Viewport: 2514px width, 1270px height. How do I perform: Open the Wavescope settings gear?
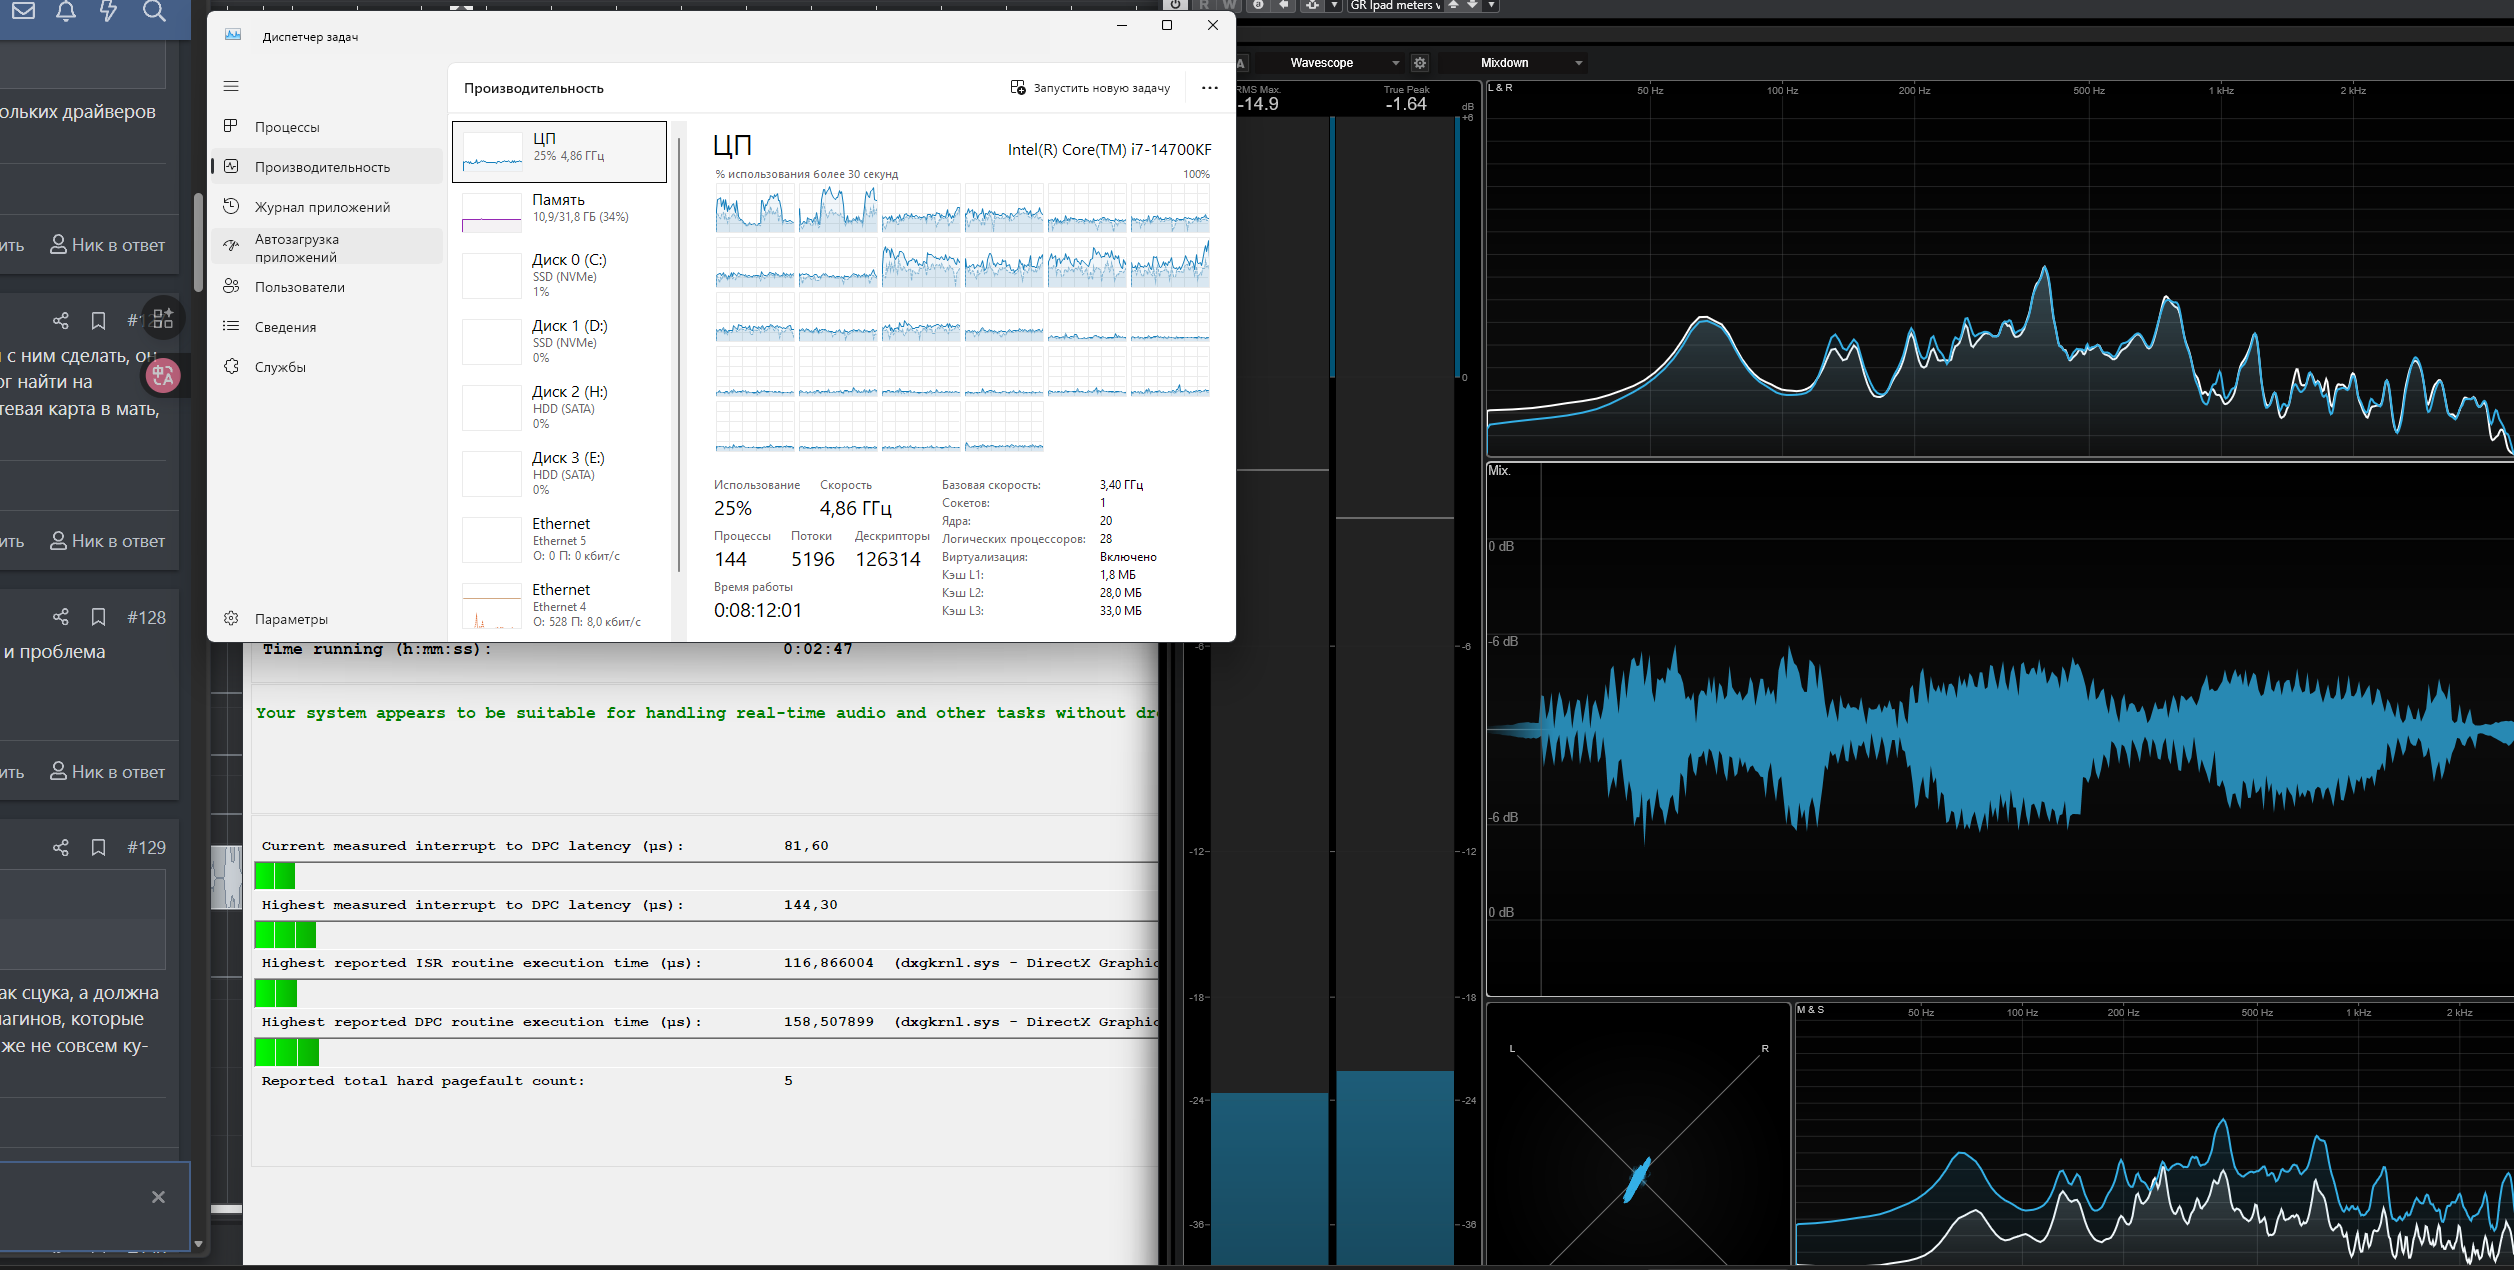[1419, 63]
